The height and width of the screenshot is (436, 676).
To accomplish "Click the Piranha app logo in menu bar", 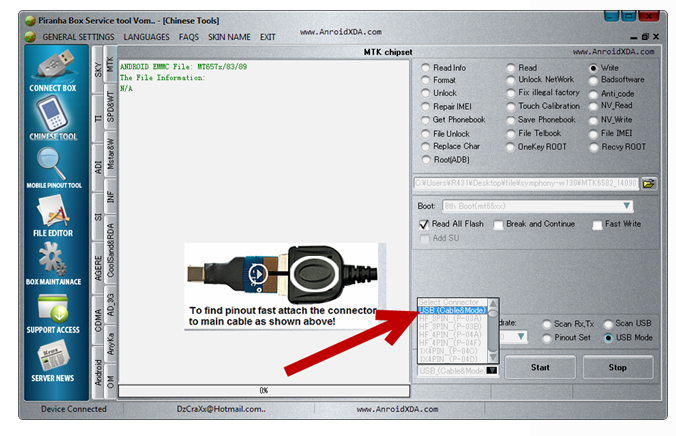I will (30, 37).
